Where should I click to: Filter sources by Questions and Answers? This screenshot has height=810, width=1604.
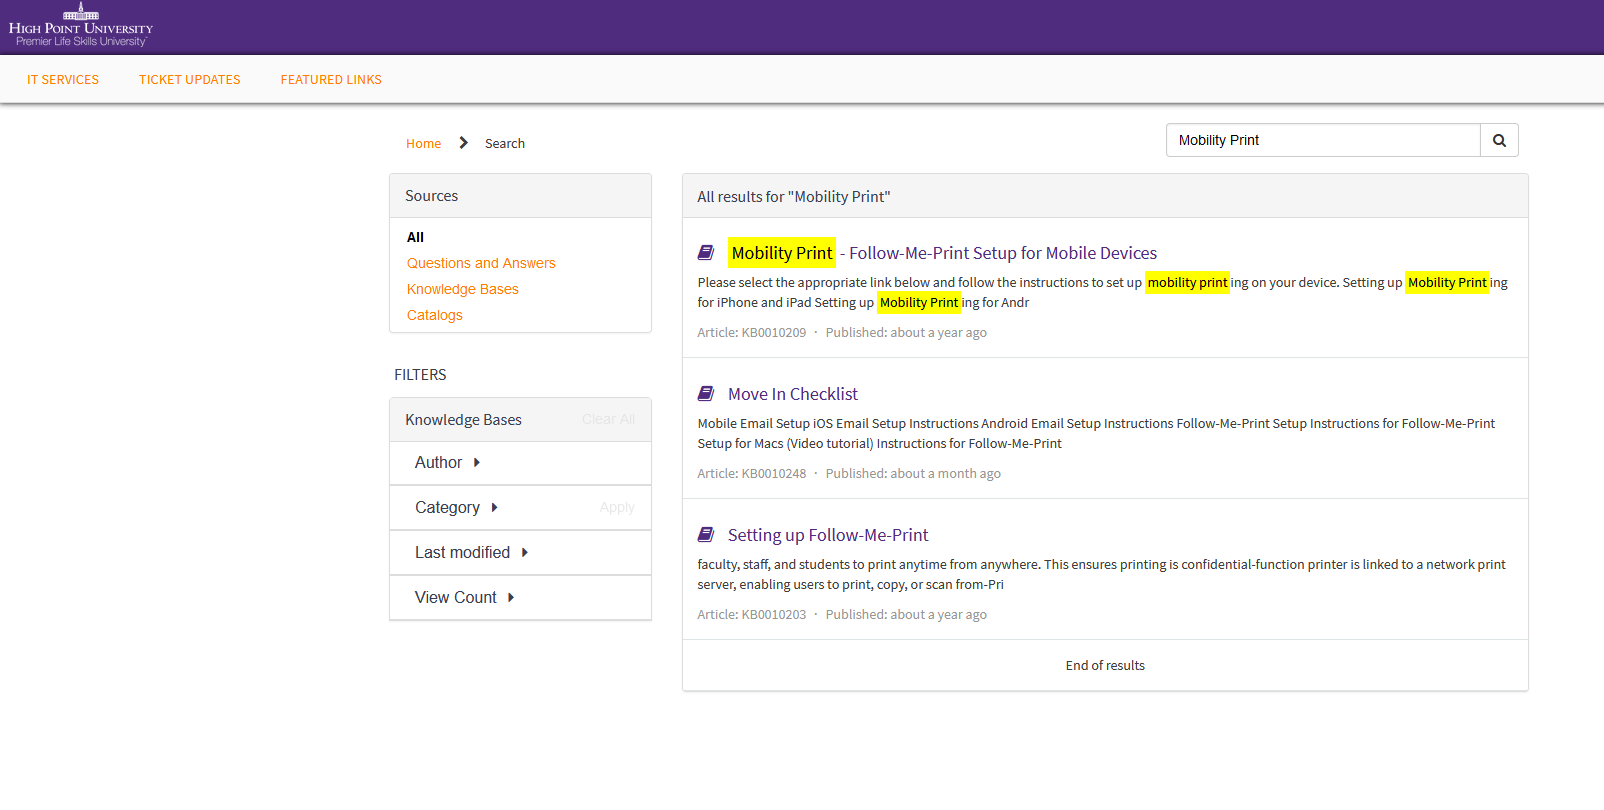click(481, 263)
